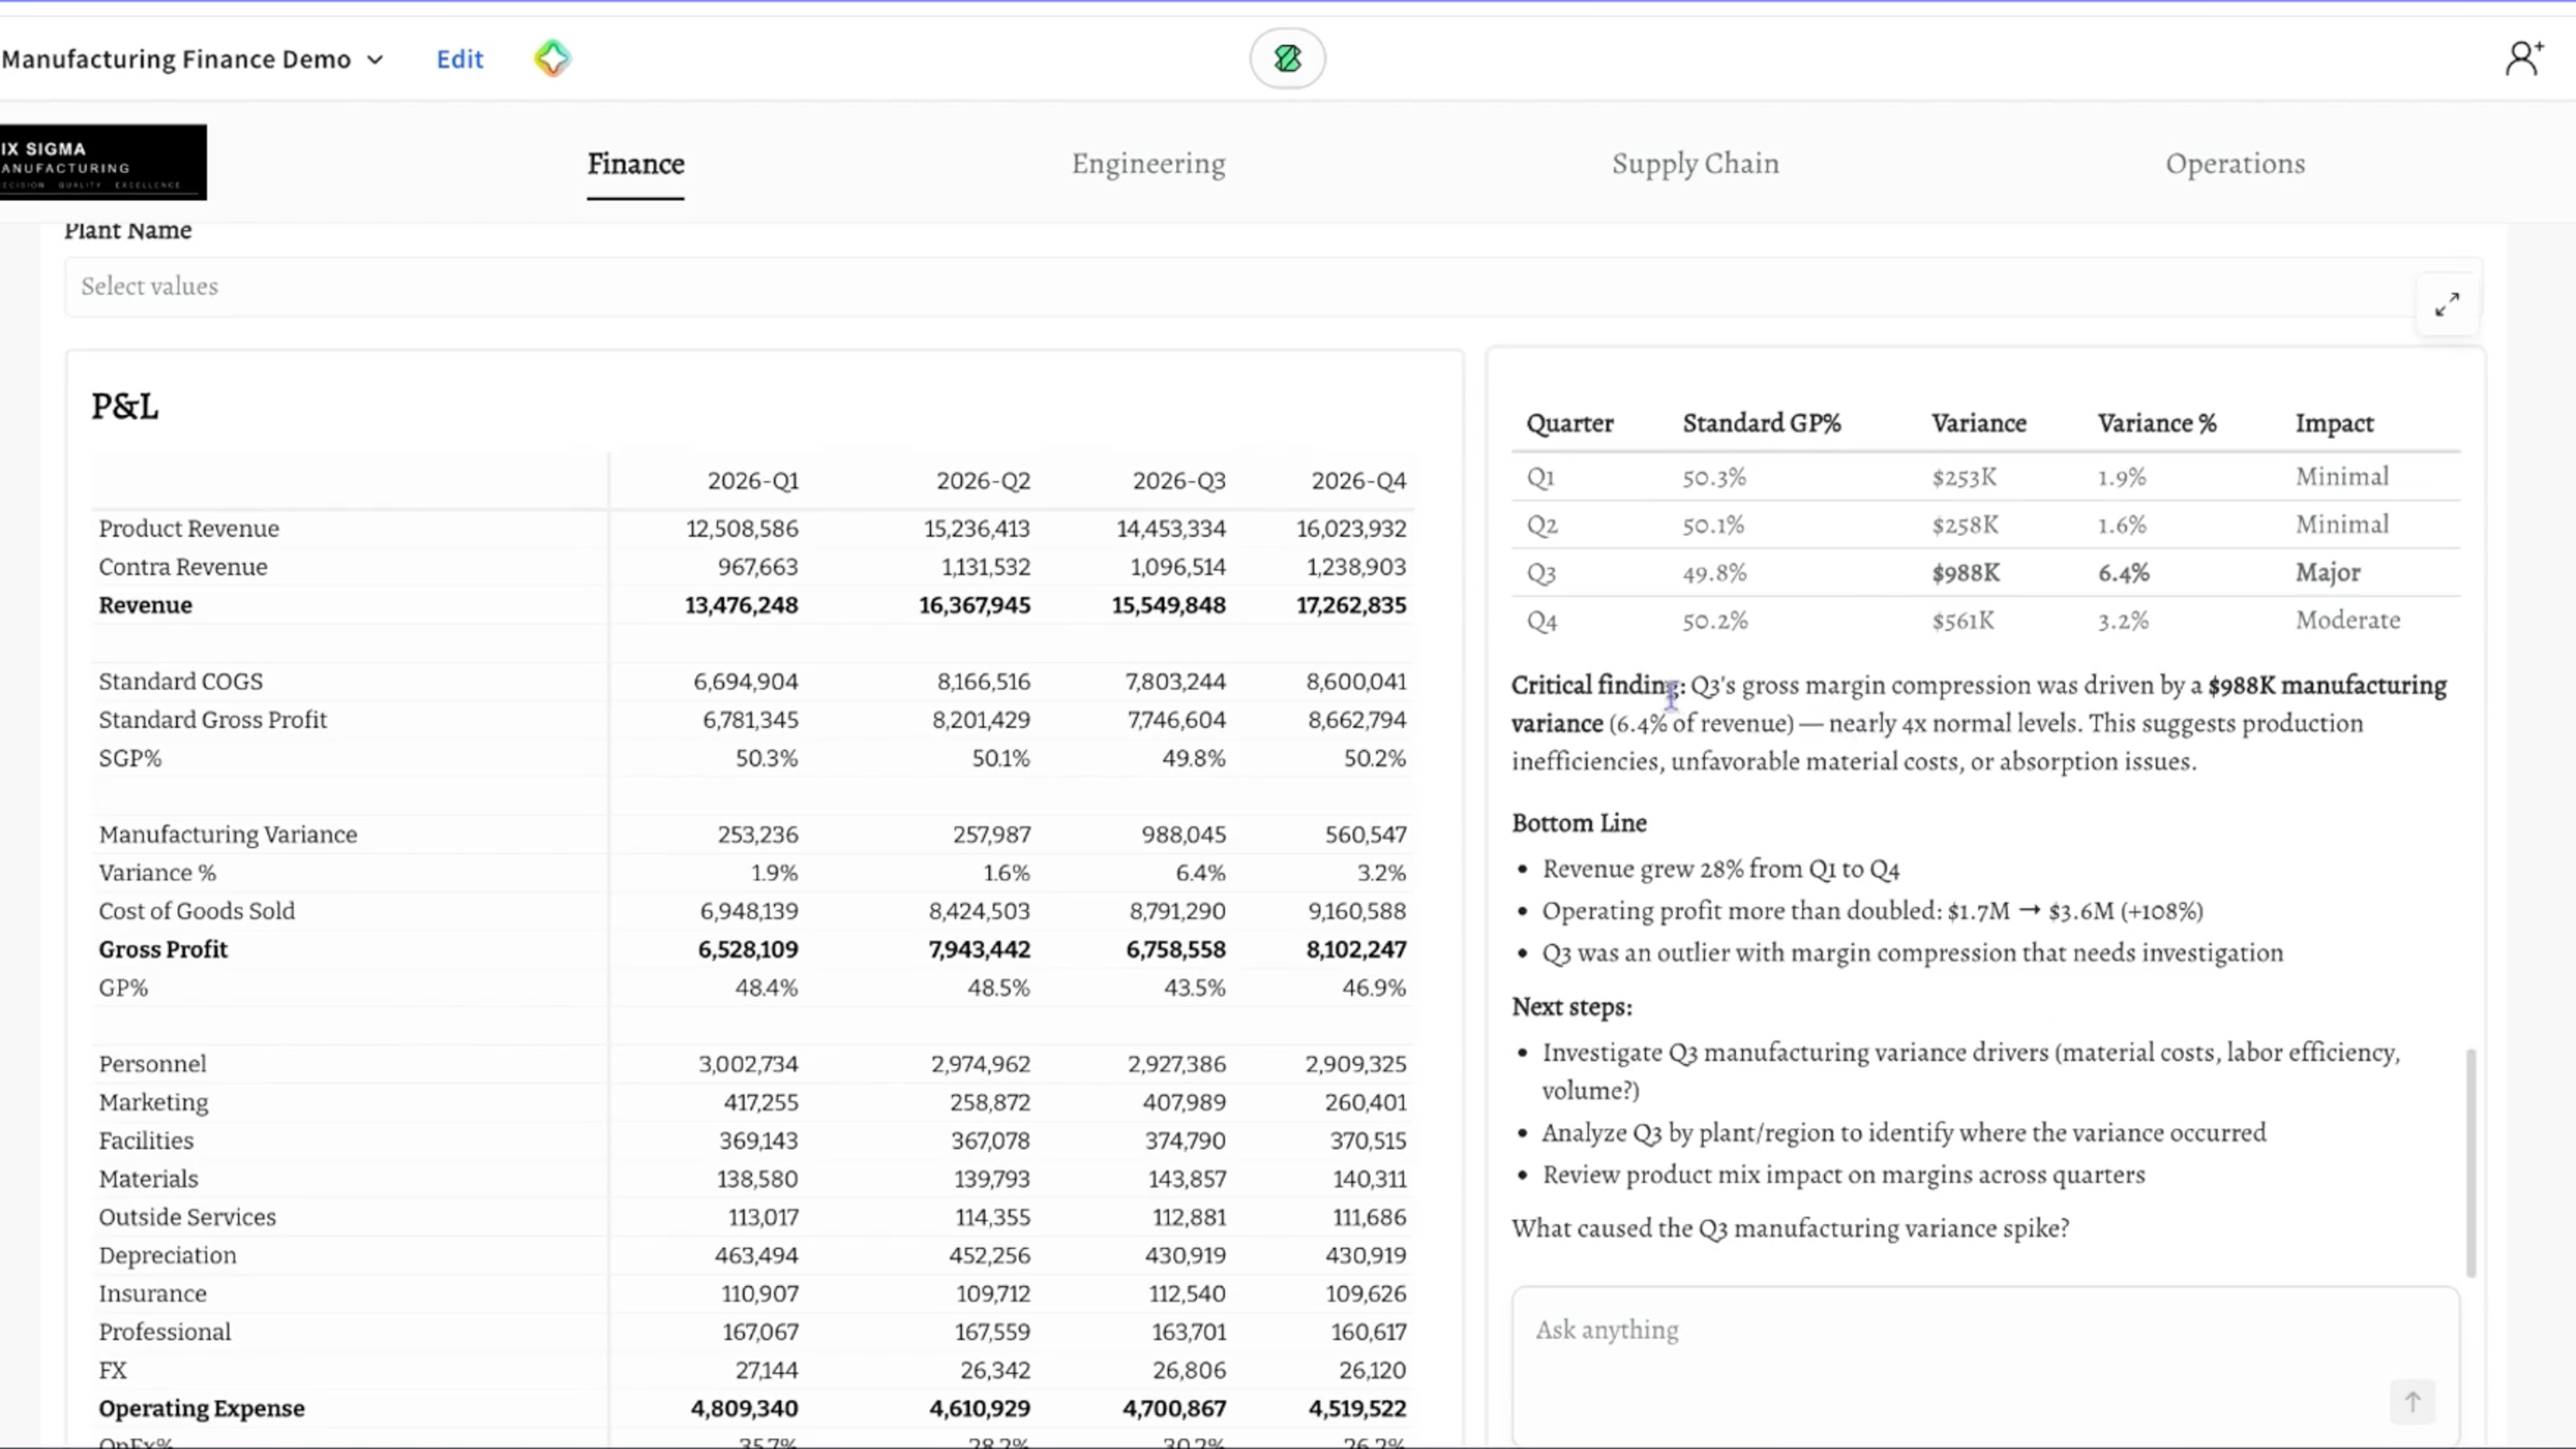The image size is (2576, 1449).
Task: Click the green Sigma logo button
Action: (1287, 58)
